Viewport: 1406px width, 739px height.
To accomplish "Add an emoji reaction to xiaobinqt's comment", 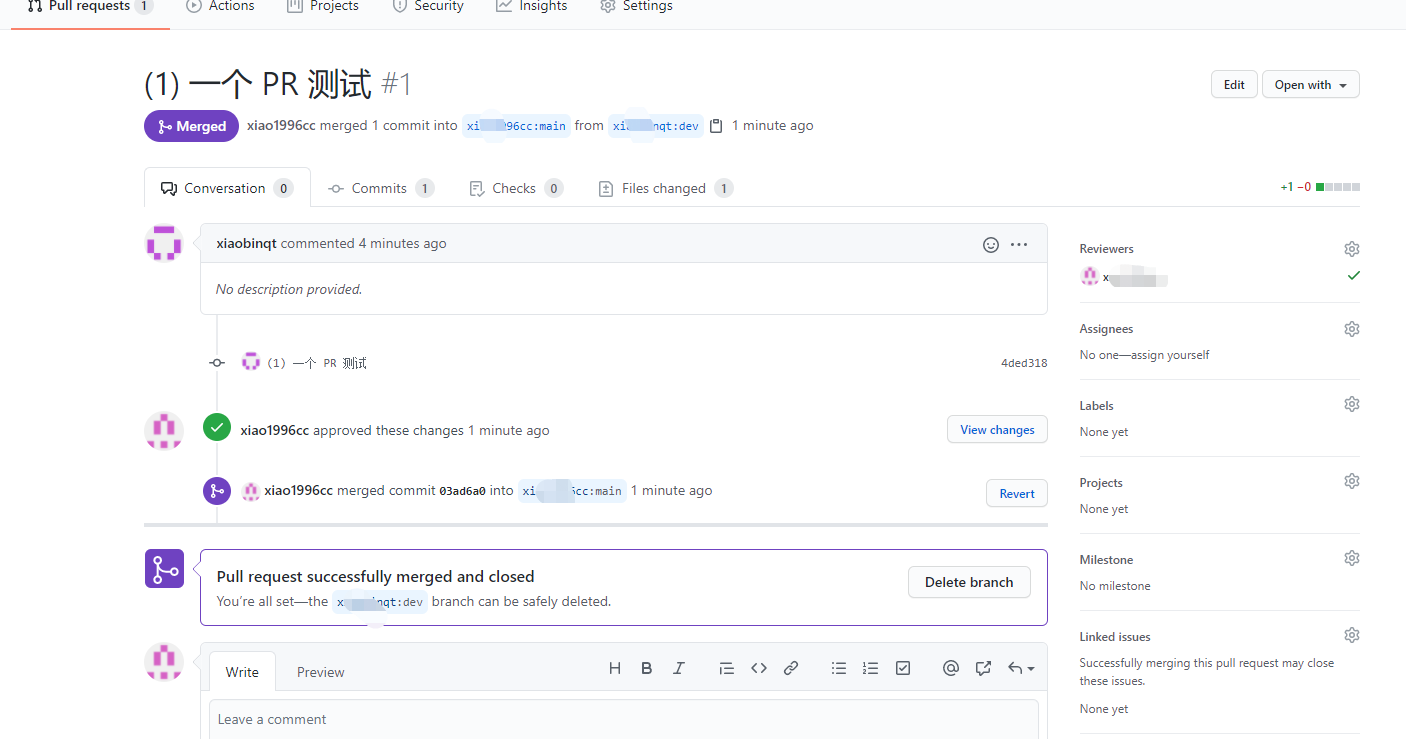I will [990, 244].
